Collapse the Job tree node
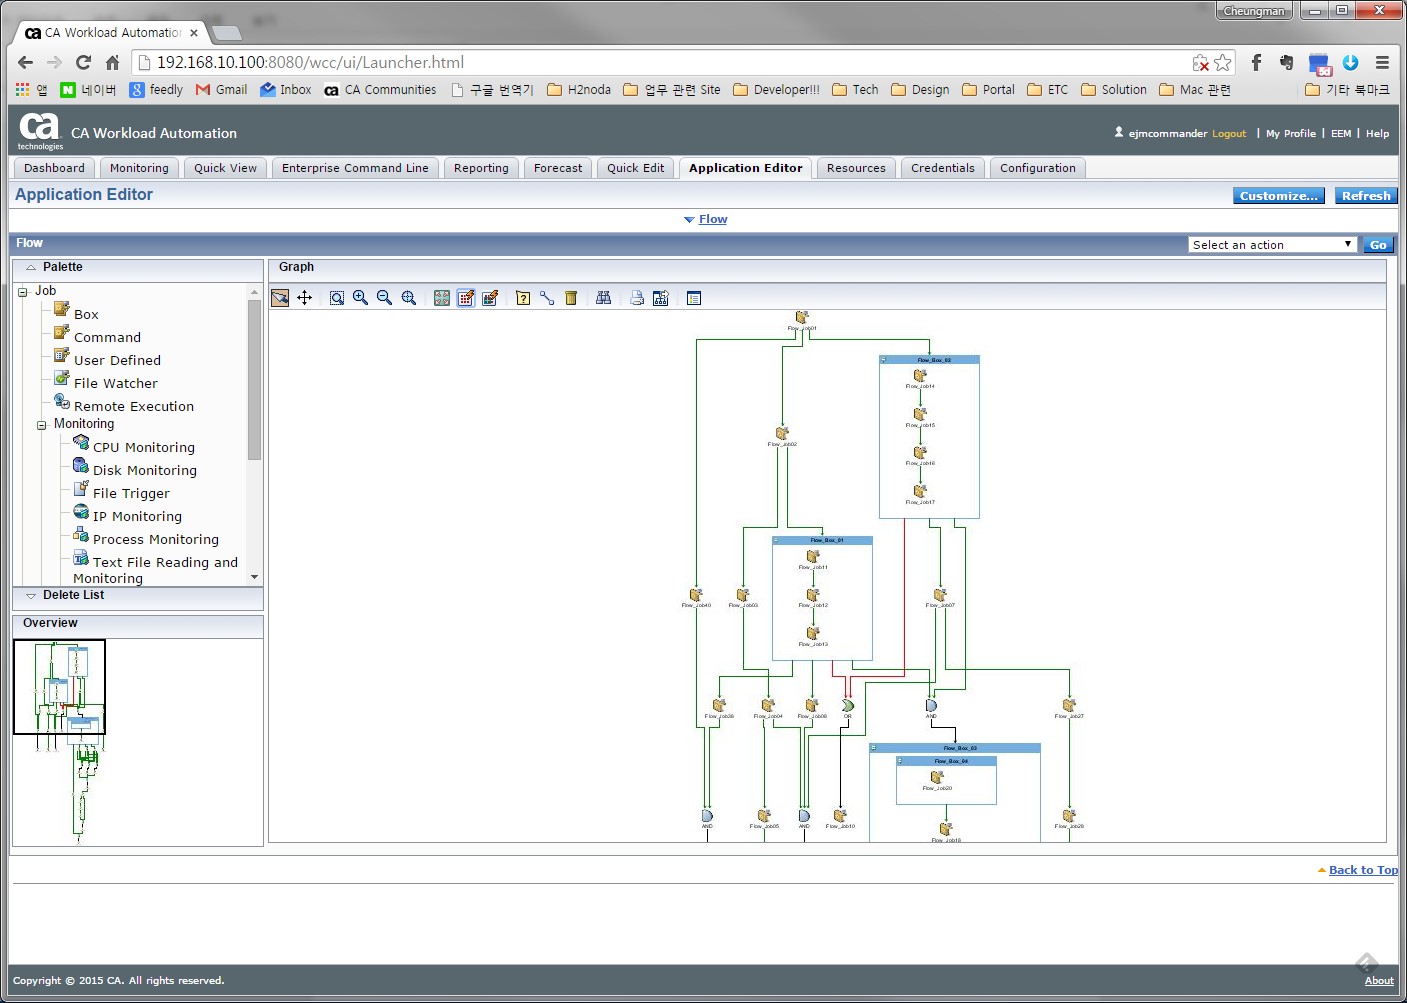Screen dimensions: 1407x1003 point(23,292)
